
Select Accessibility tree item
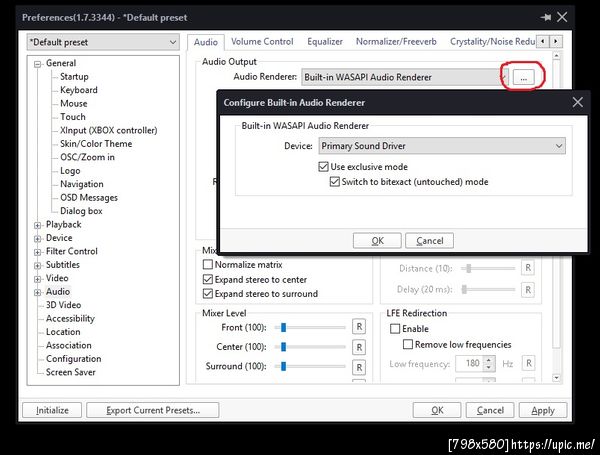tap(70, 318)
